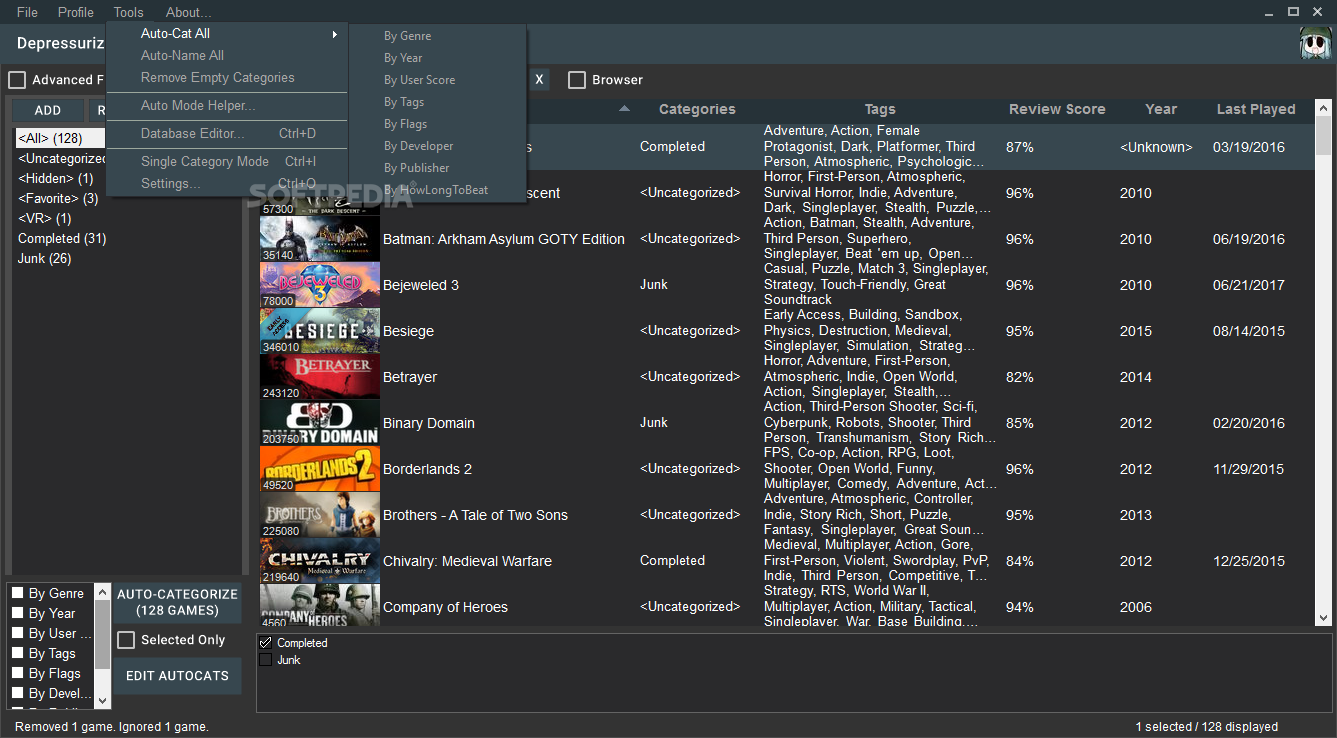Expand the Auto-Cat All submenu arrow
The width and height of the screenshot is (1337, 738).
(335, 34)
